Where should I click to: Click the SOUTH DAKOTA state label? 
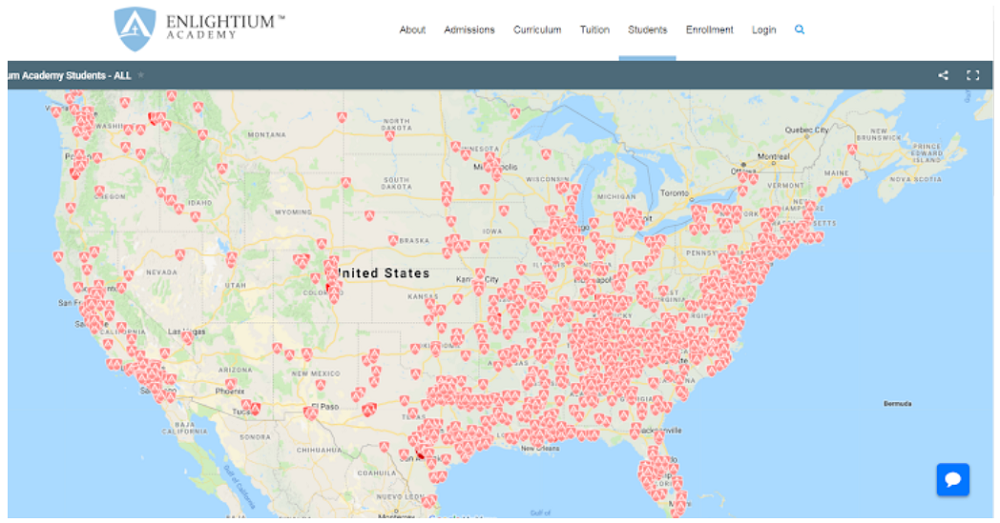coord(396,183)
